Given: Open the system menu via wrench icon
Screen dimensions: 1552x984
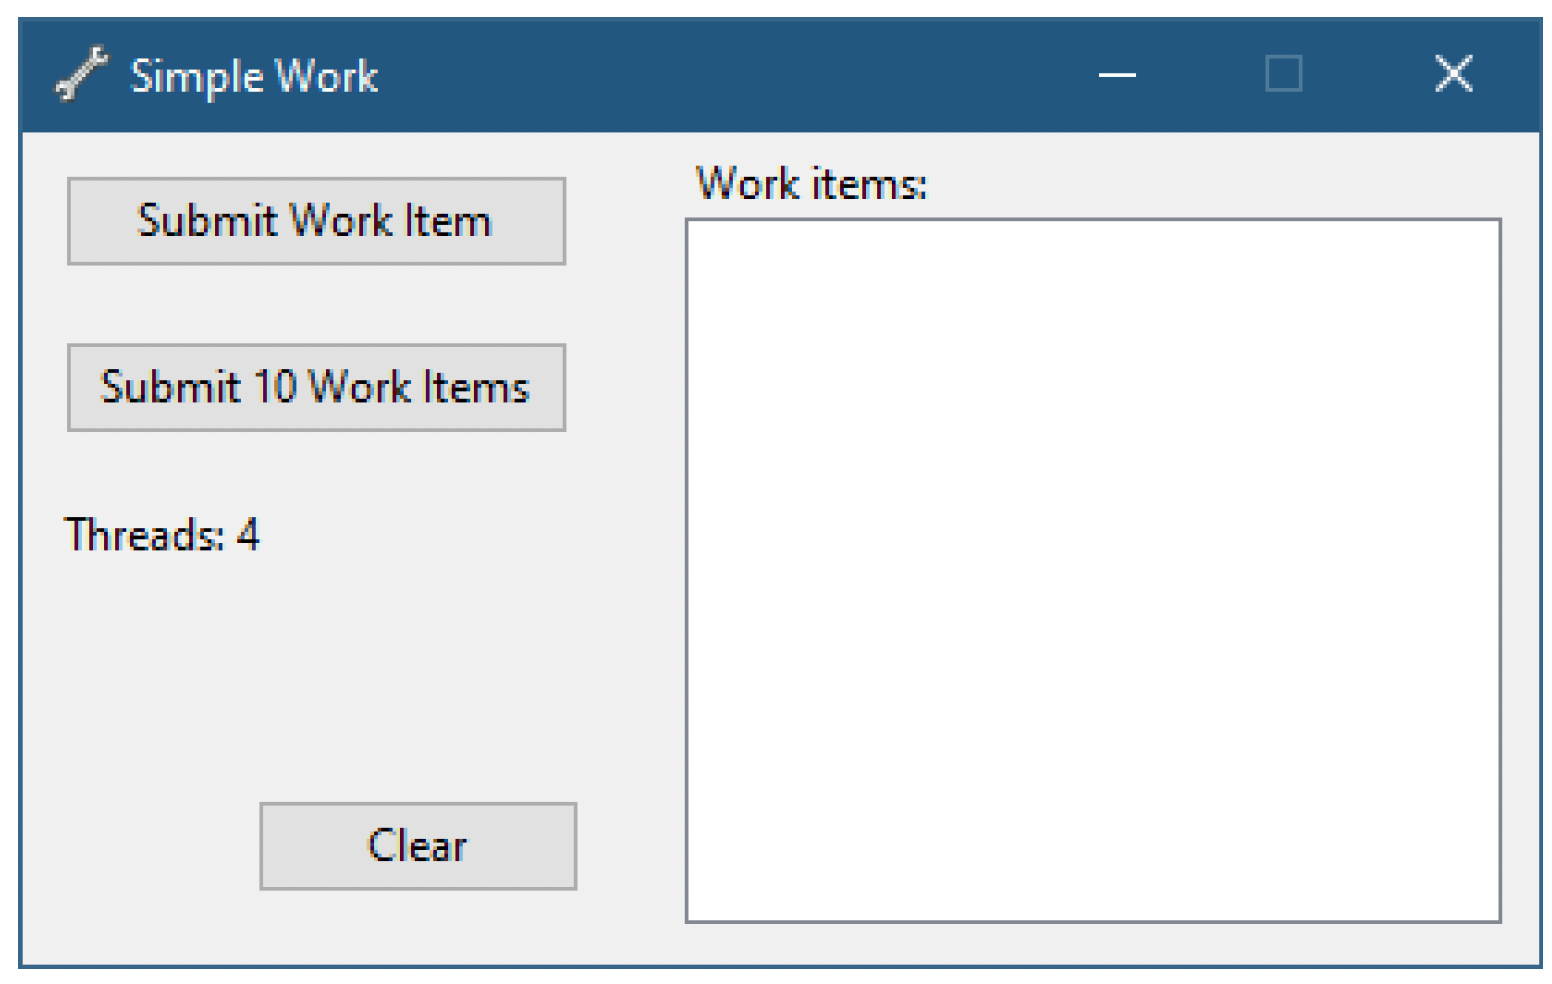Looking at the screenshot, I should point(81,75).
